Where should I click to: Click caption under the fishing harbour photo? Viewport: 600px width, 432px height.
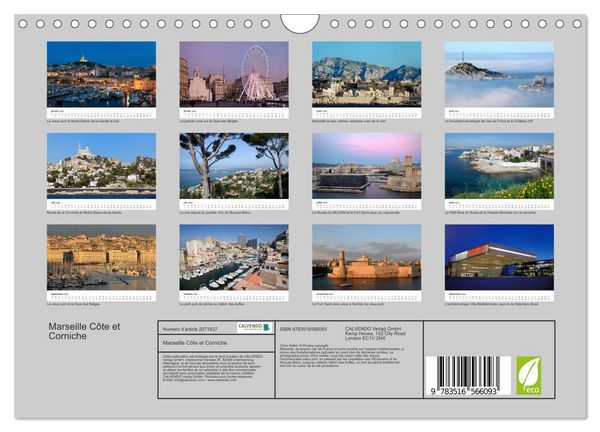(x=212, y=304)
